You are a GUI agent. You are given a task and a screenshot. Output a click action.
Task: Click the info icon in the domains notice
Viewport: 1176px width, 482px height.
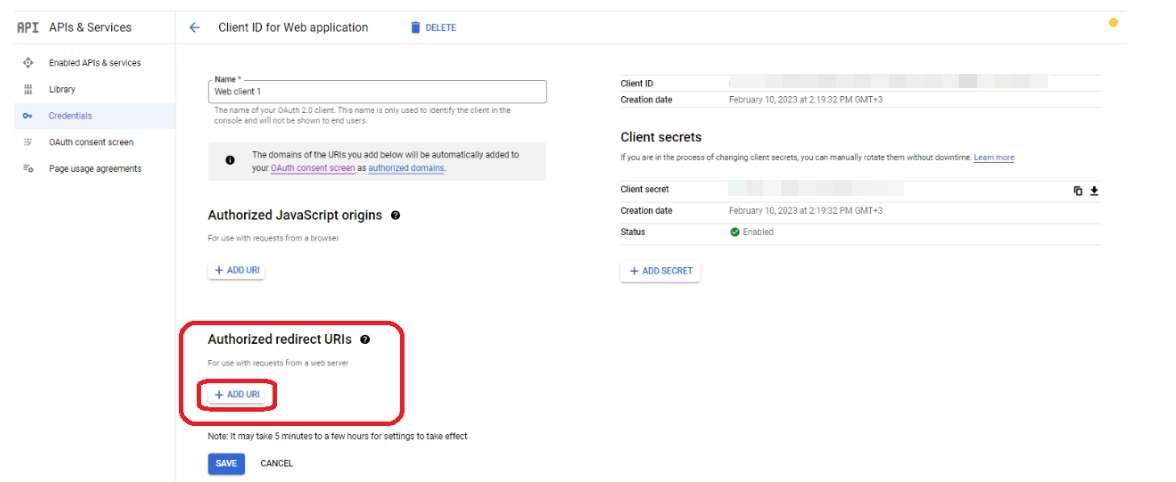point(230,160)
